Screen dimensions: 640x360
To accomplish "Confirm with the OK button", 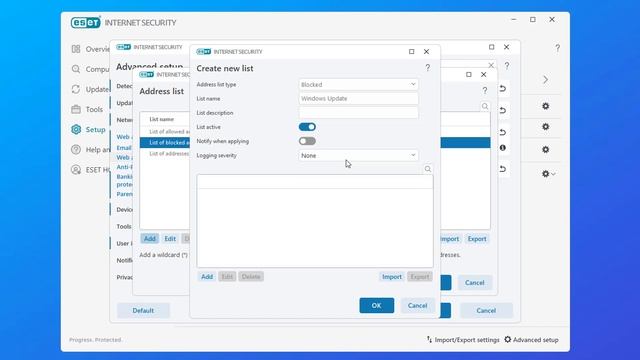I will pyautogui.click(x=376, y=305).
